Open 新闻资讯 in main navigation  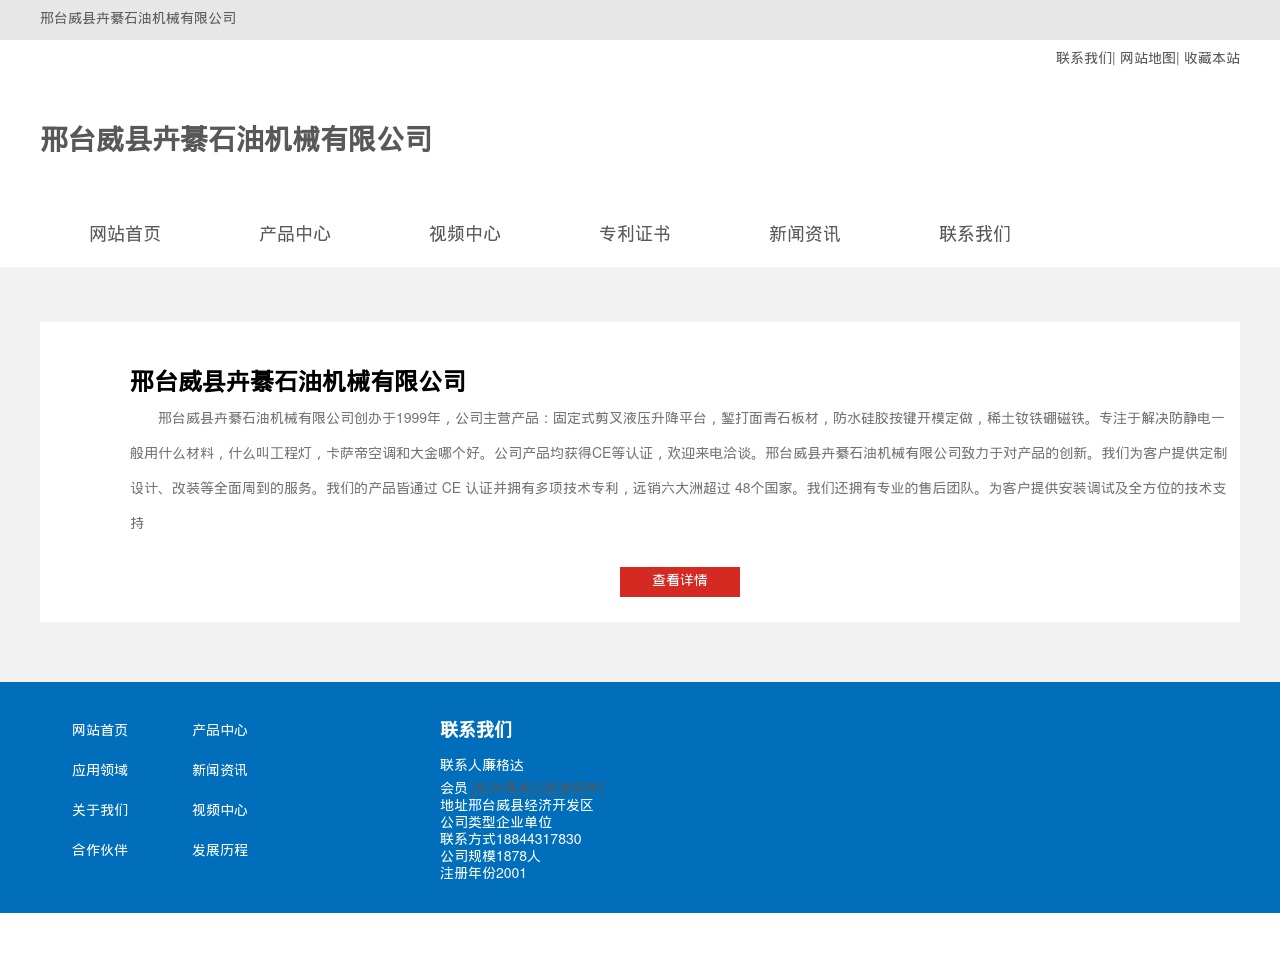(x=805, y=234)
